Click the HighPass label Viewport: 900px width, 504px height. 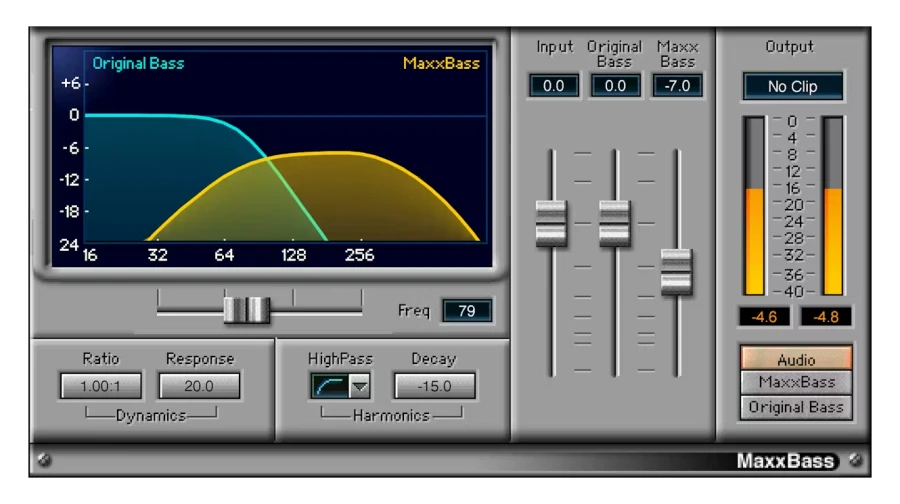click(x=340, y=359)
